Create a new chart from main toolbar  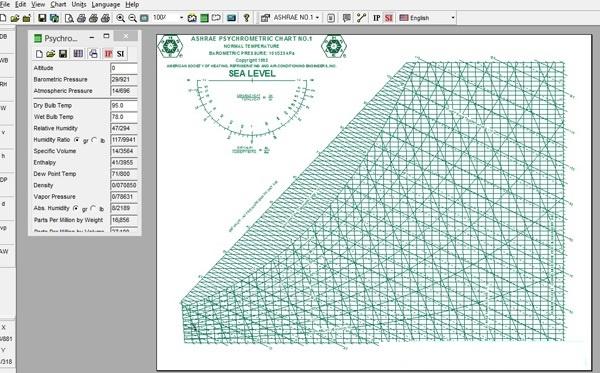pyautogui.click(x=3, y=18)
